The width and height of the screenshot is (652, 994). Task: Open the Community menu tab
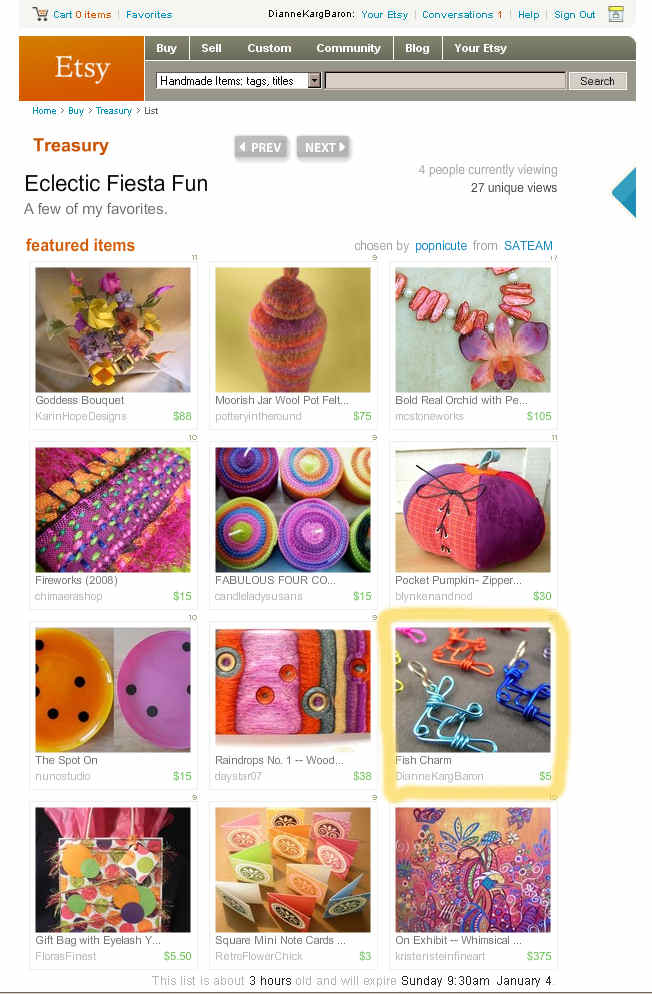348,48
